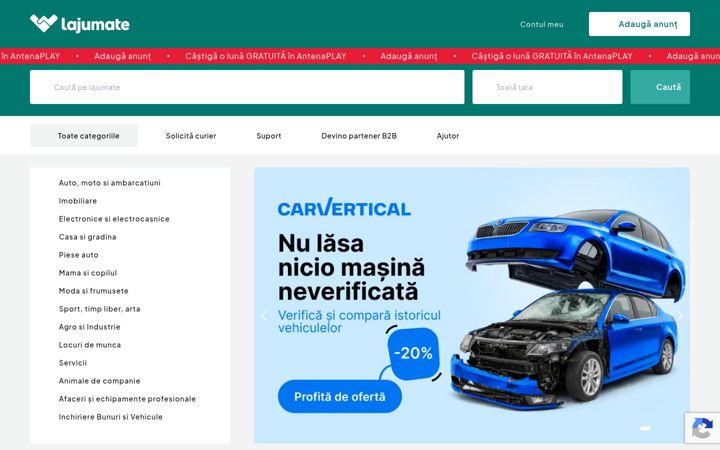
Task: Go to Devino partener B2B
Action: pyautogui.click(x=359, y=136)
